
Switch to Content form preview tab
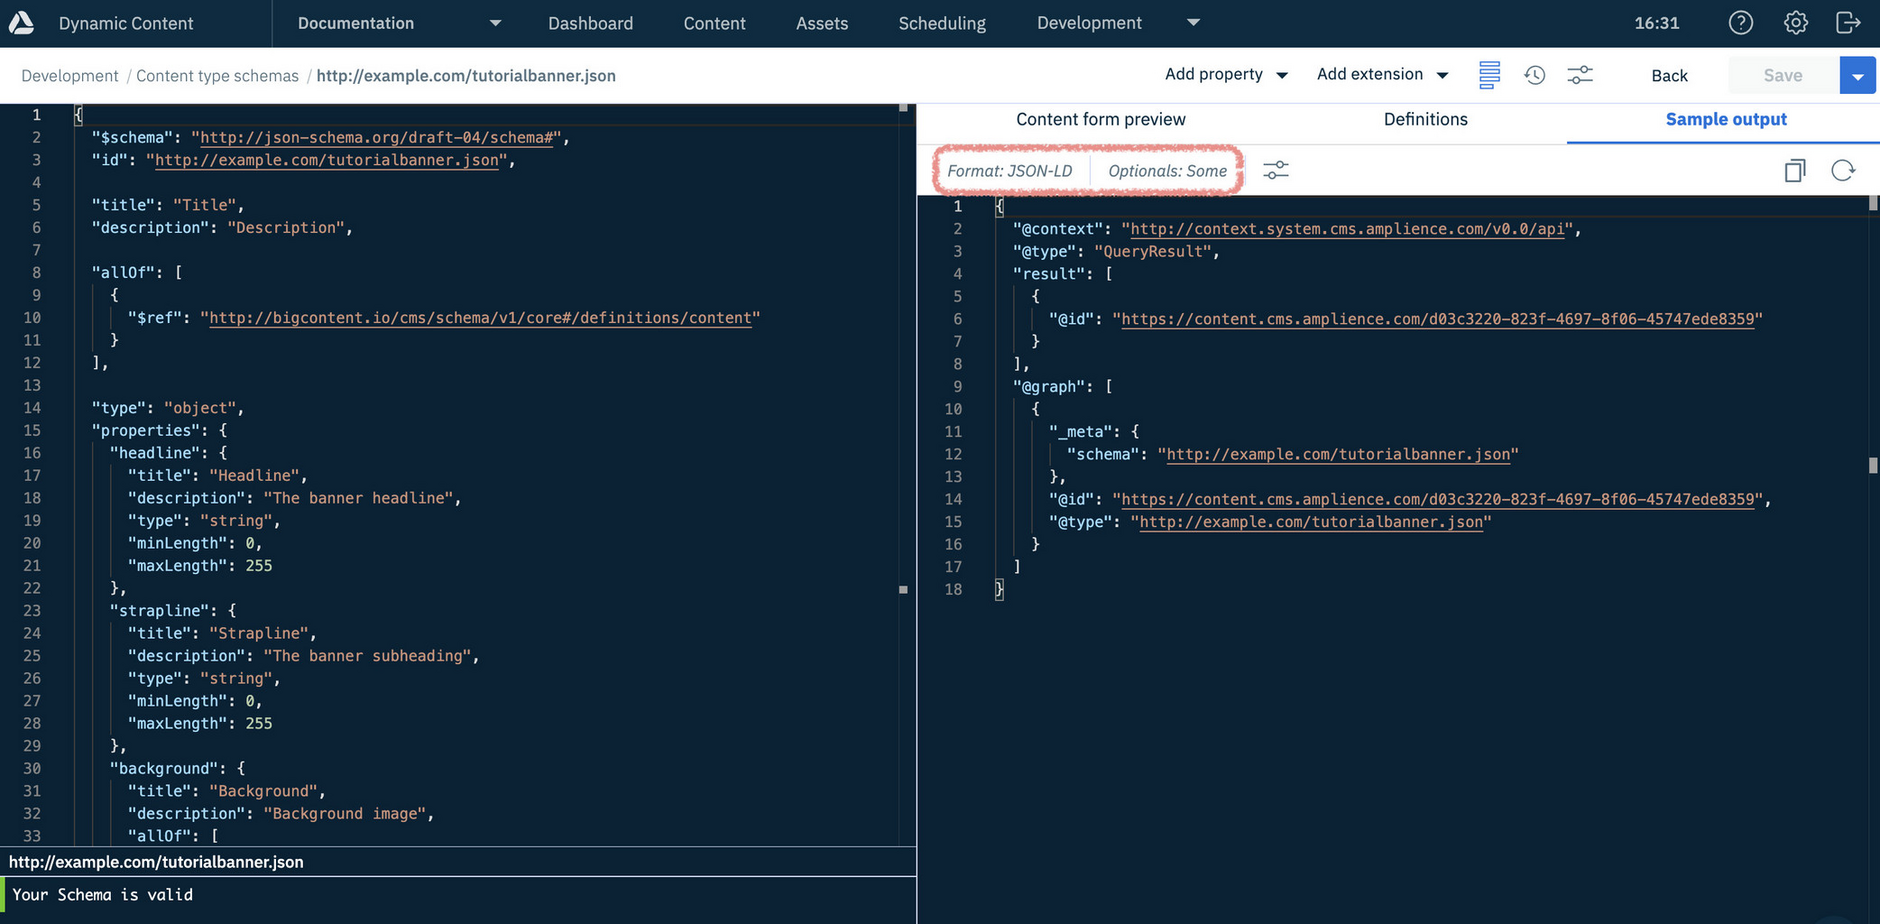tap(1100, 119)
